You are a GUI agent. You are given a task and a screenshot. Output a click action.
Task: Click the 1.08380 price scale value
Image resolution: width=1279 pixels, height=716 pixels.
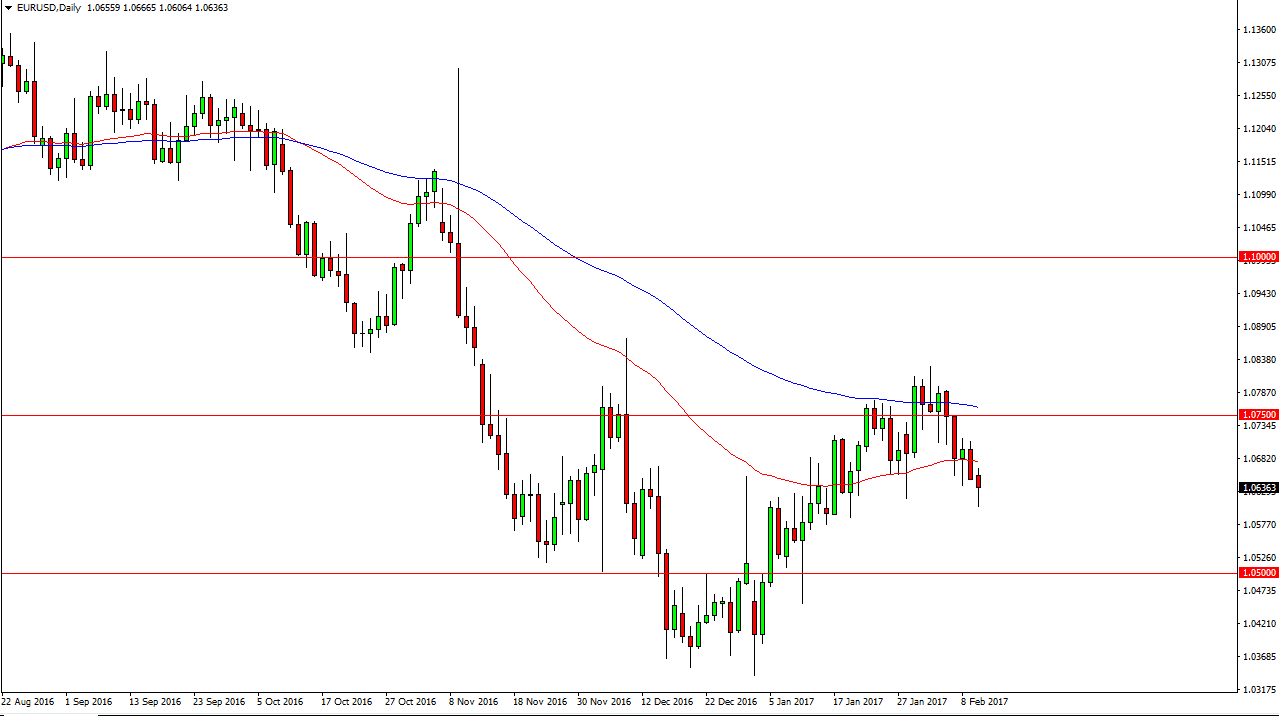click(1258, 360)
